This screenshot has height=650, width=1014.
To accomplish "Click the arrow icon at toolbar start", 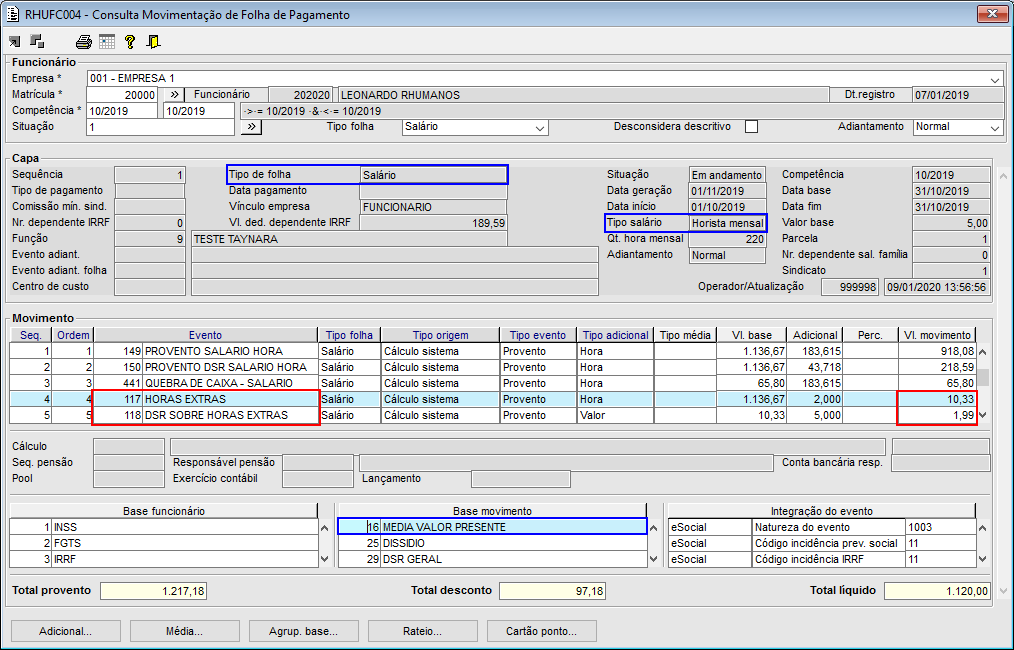I will click(x=15, y=41).
